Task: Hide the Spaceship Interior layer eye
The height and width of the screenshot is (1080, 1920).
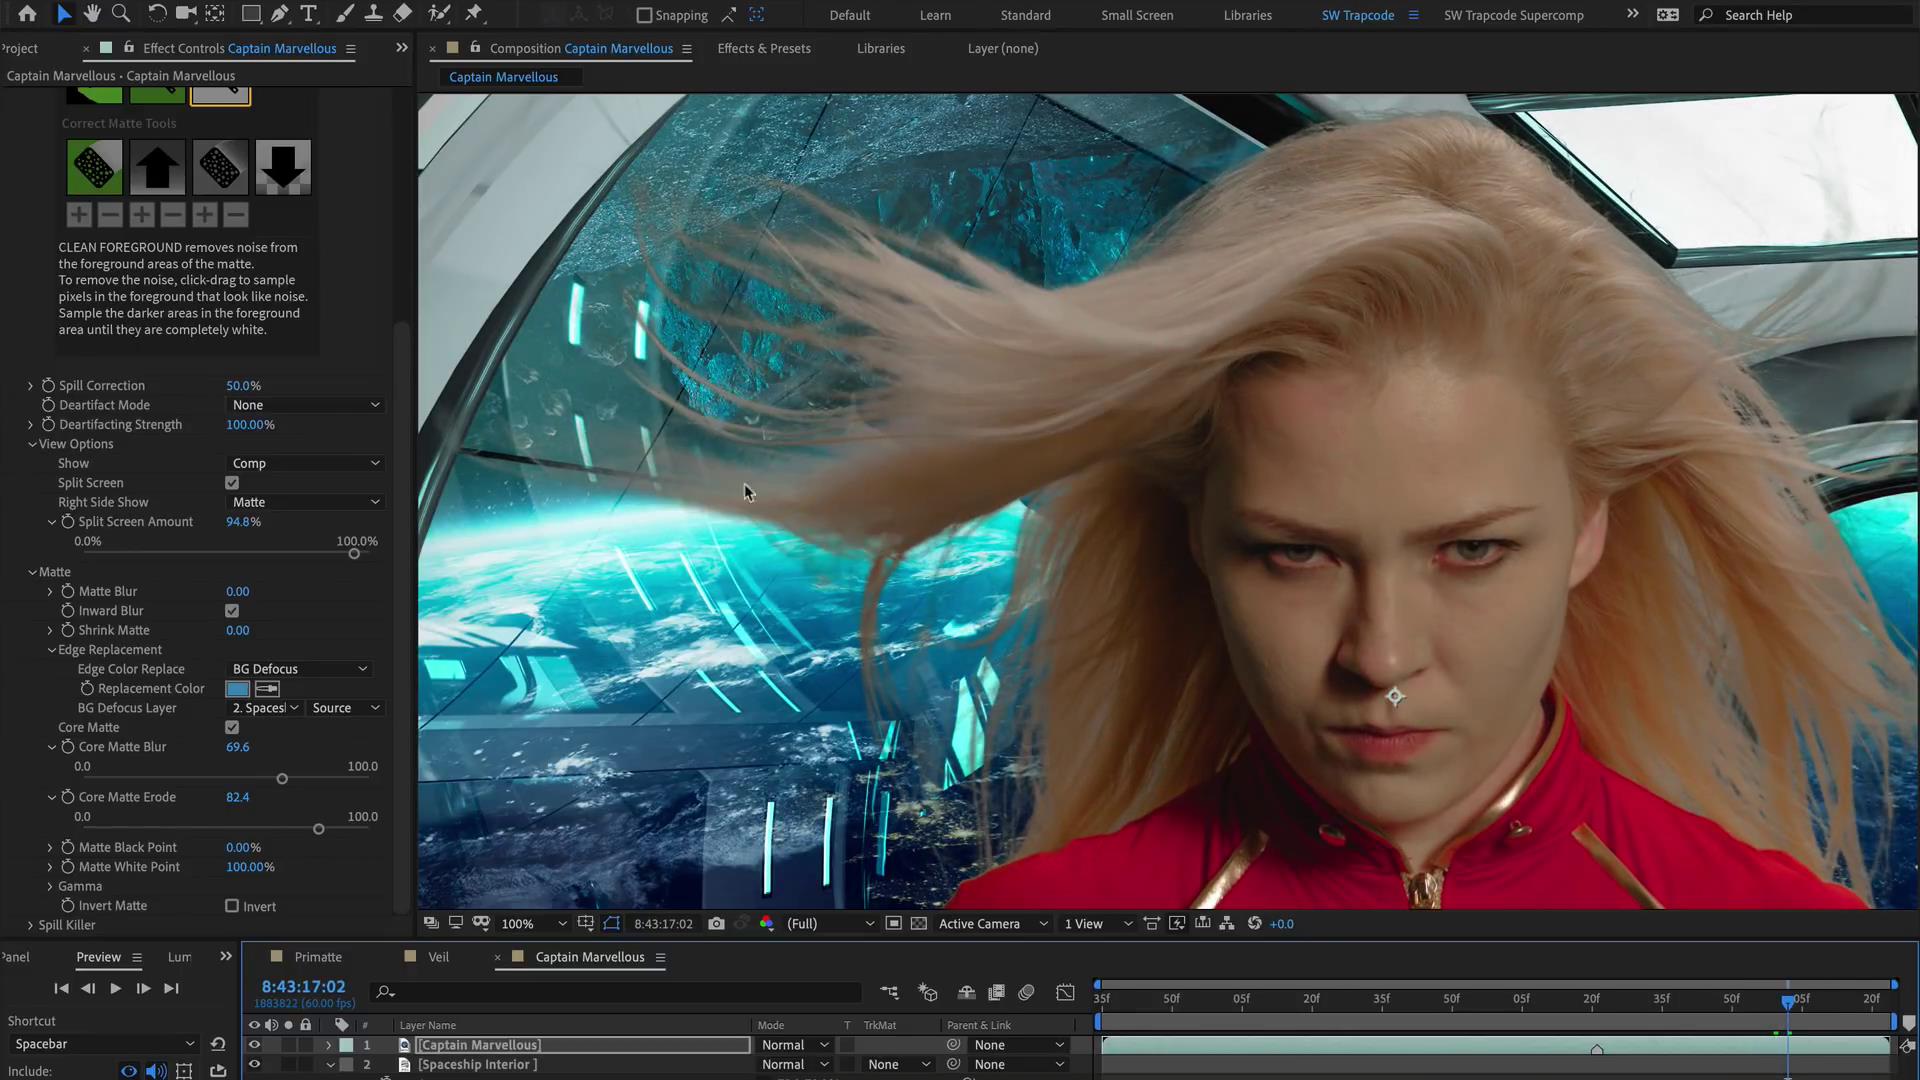Action: pyautogui.click(x=254, y=1065)
